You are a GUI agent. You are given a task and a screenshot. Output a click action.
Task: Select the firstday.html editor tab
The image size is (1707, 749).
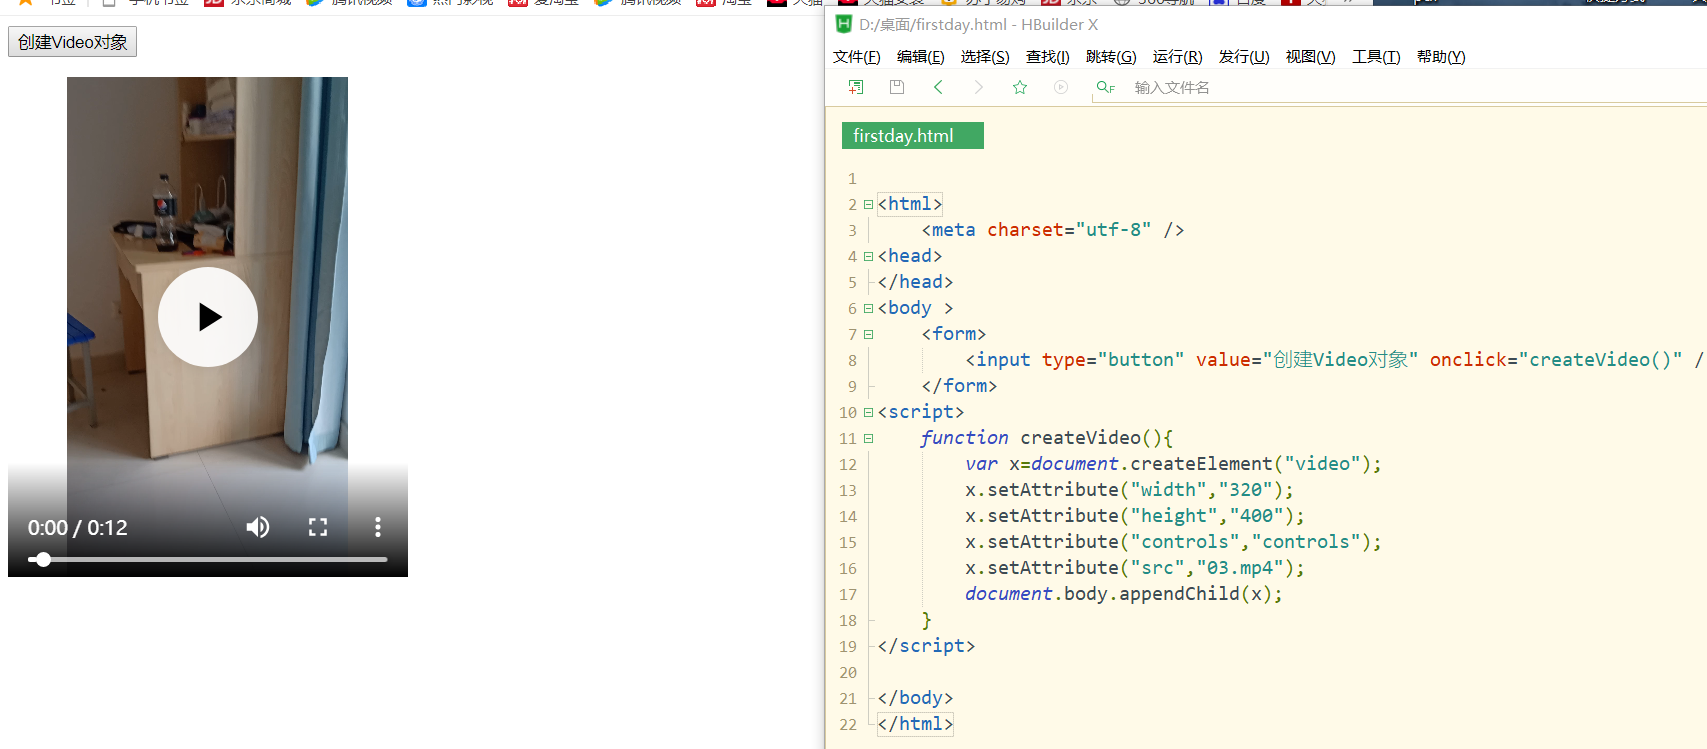tap(913, 136)
